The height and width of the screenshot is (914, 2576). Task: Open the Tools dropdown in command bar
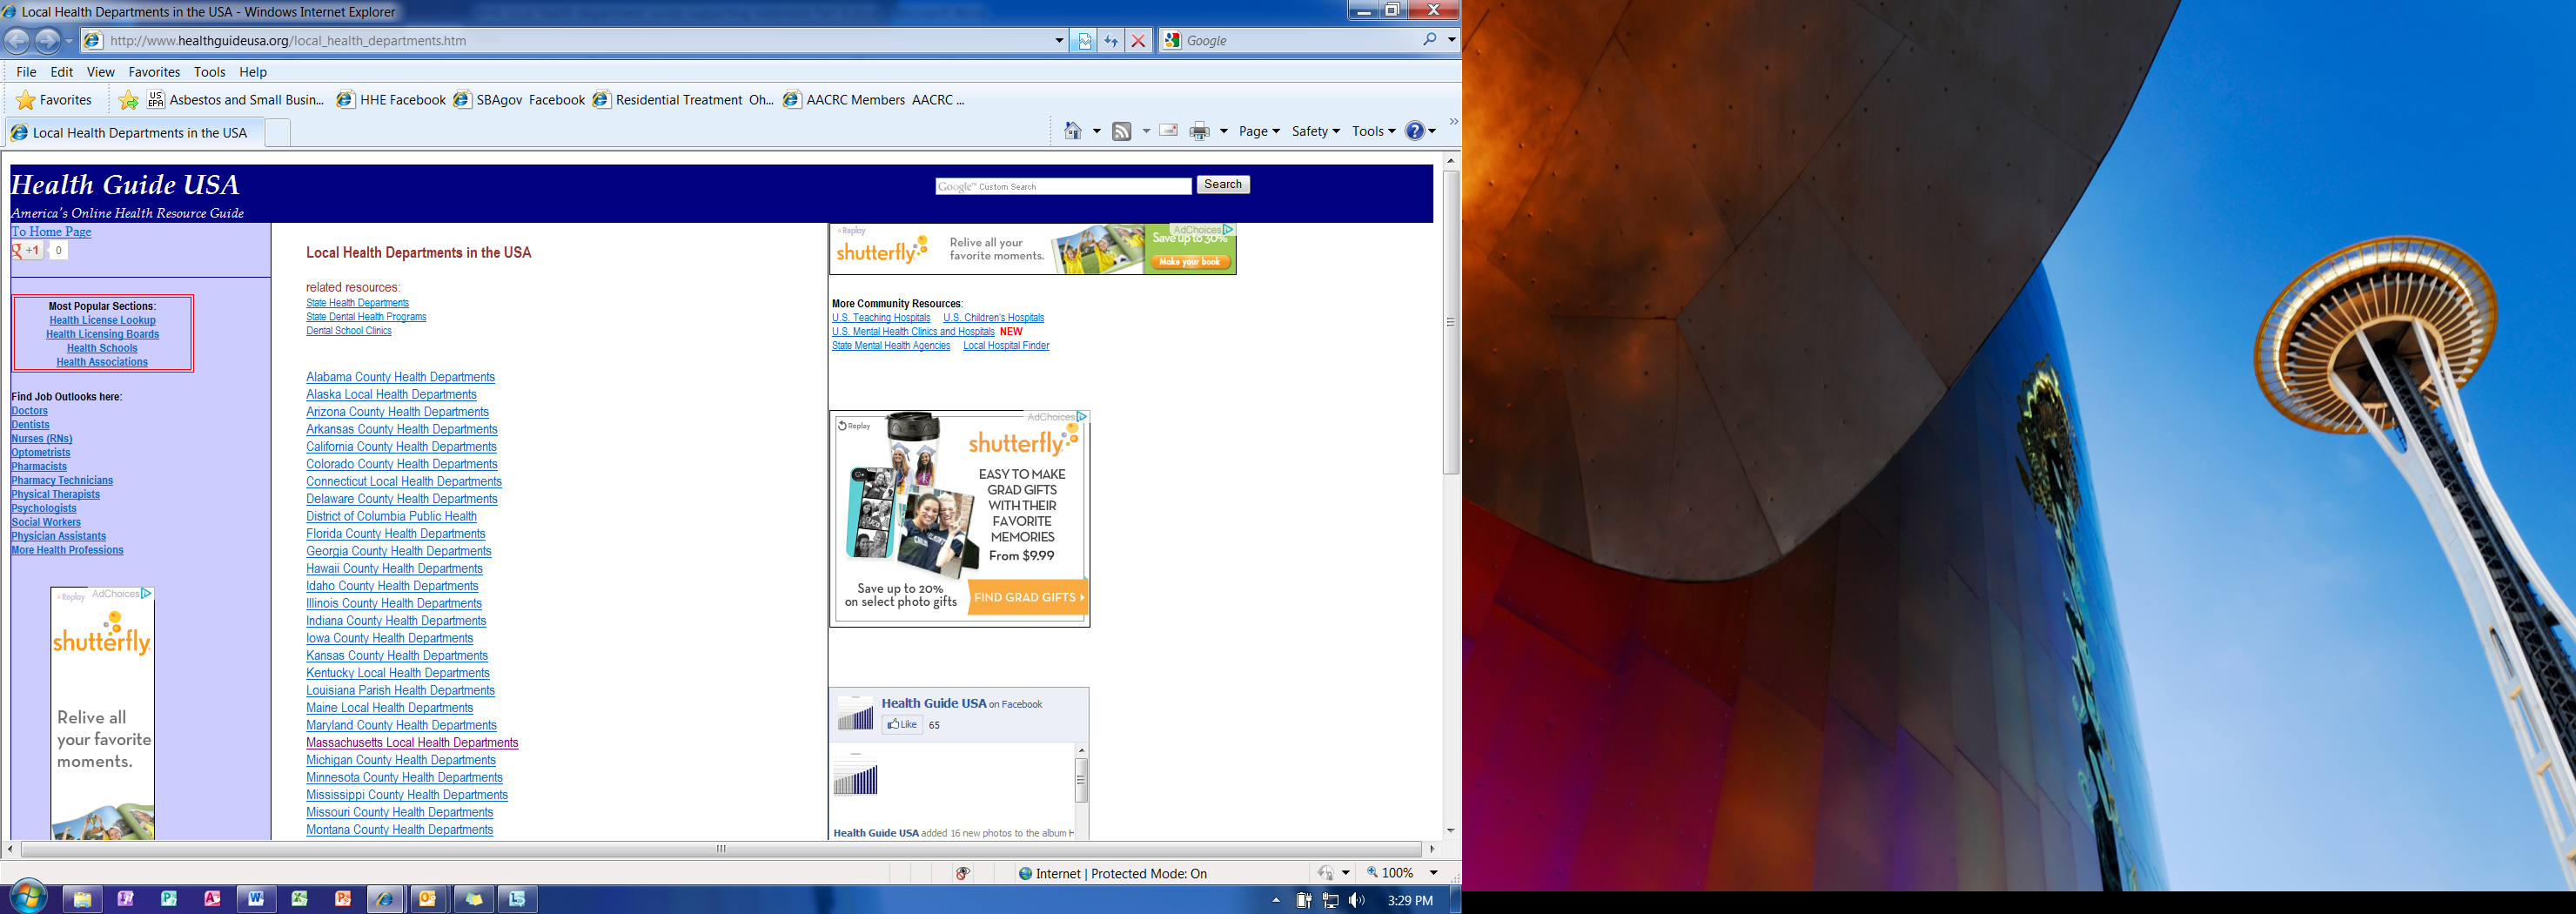click(1374, 131)
